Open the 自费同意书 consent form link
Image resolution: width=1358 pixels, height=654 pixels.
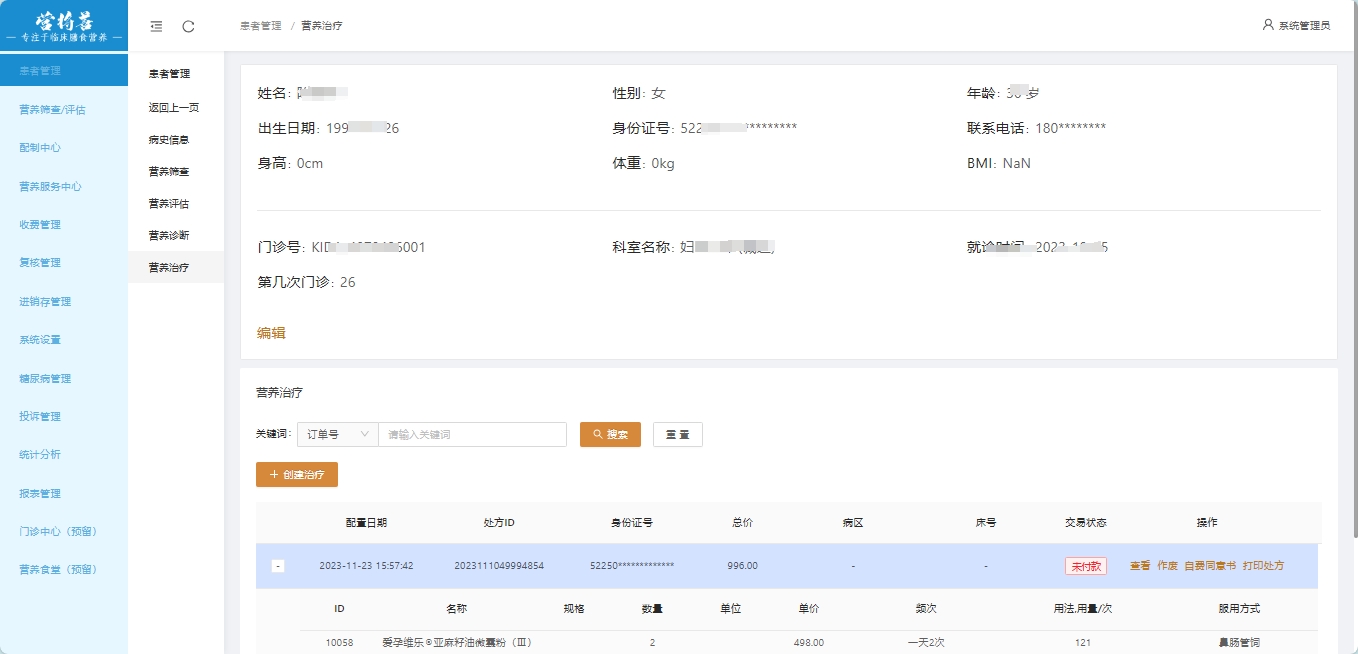[1210, 566]
